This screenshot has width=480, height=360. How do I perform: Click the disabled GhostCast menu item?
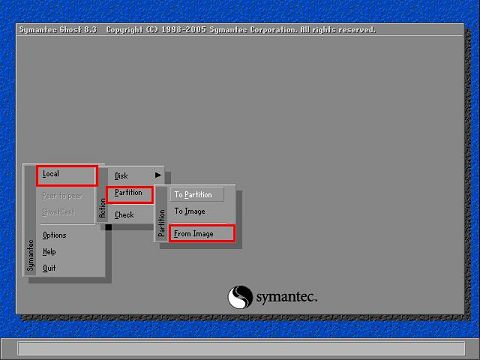coord(58,212)
